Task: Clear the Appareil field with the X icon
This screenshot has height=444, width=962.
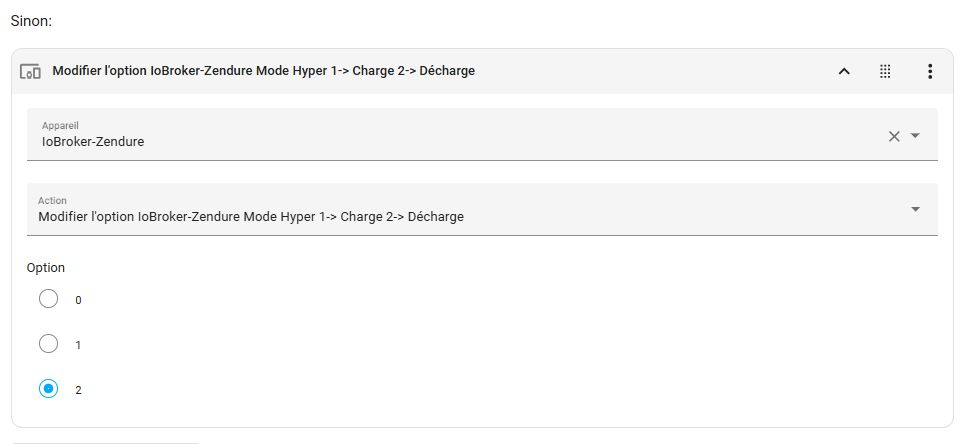Action: pyautogui.click(x=894, y=136)
